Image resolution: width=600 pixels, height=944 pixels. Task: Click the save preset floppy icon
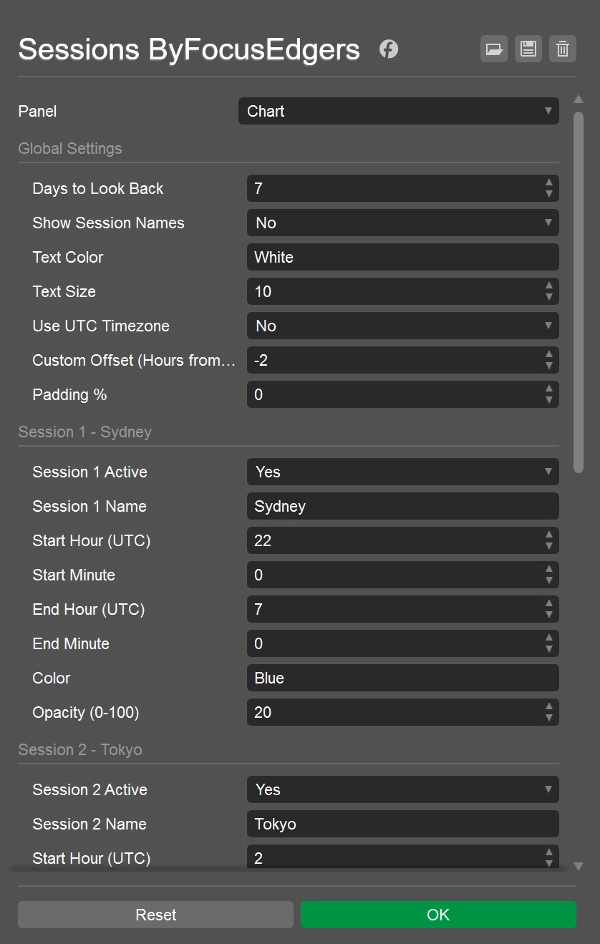pos(528,49)
